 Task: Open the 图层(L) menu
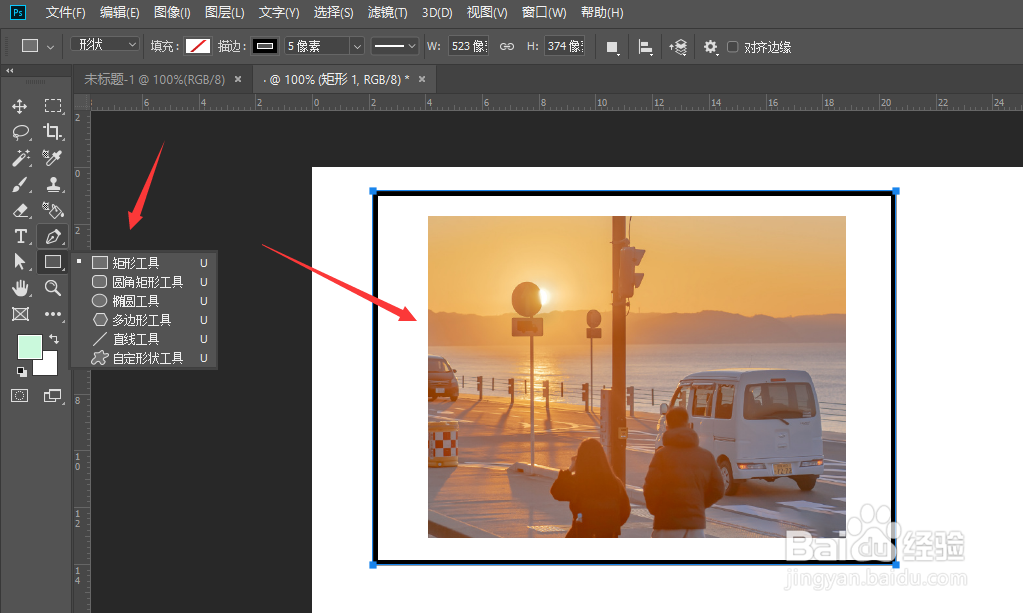tap(224, 12)
